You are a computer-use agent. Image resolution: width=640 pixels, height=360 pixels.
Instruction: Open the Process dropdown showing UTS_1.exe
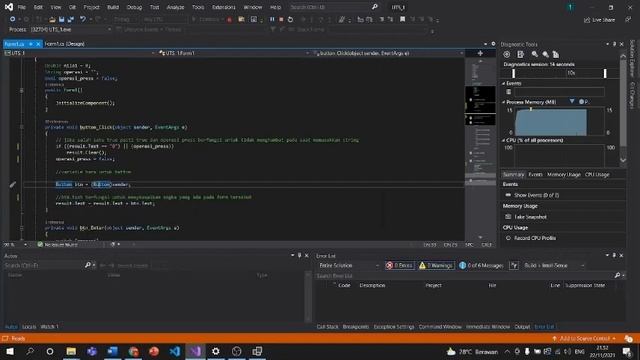(x=70, y=29)
